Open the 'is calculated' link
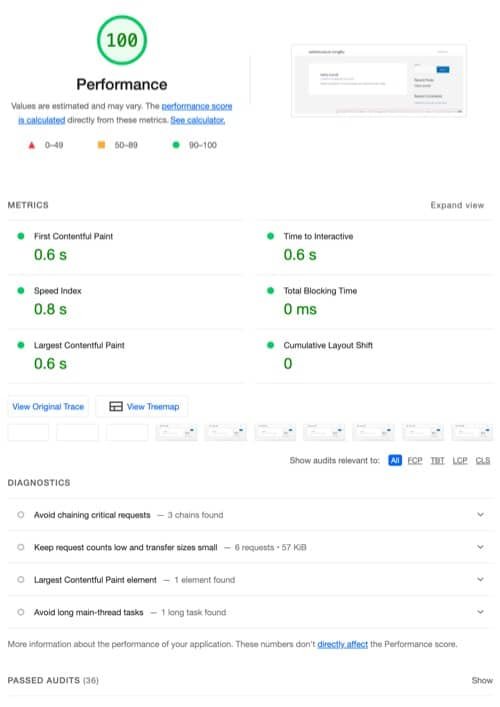This screenshot has width=500, height=707. coord(41,120)
